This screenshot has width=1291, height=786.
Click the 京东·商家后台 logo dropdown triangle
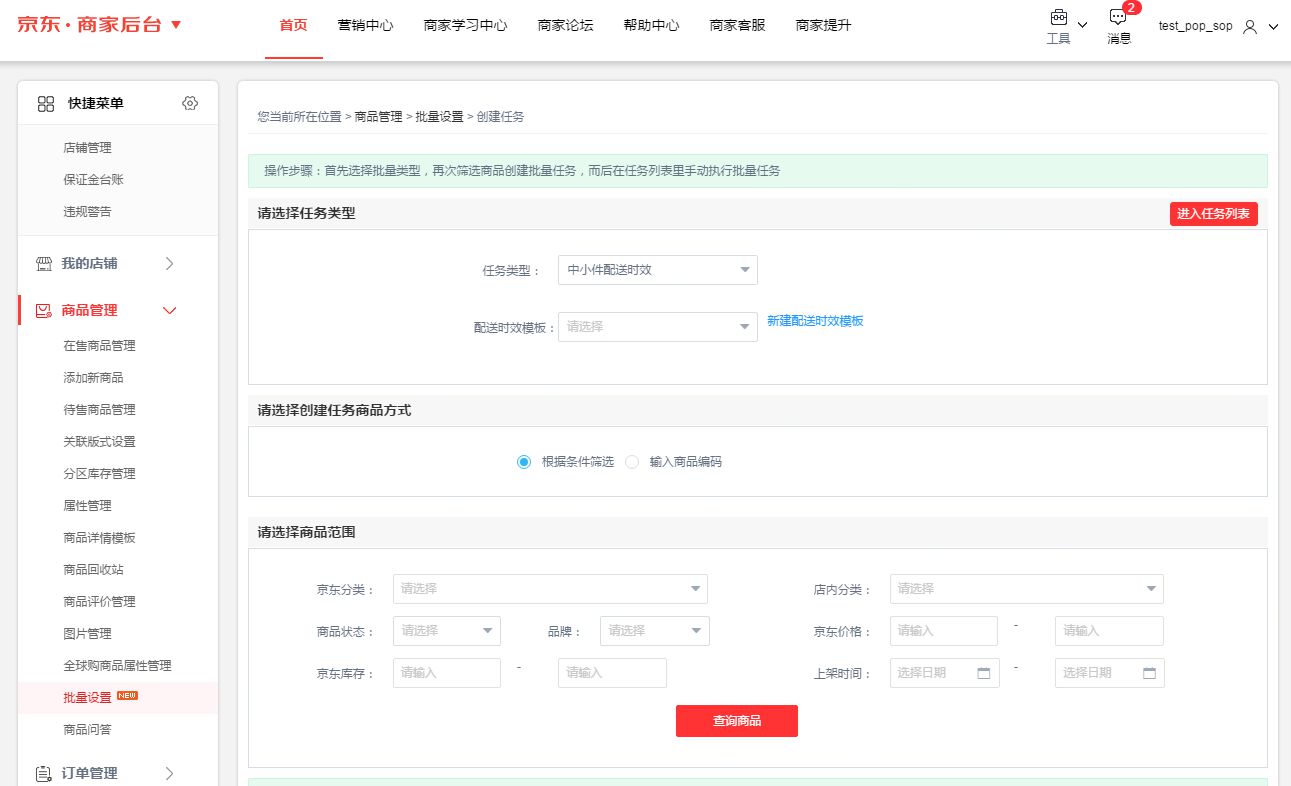pyautogui.click(x=176, y=24)
